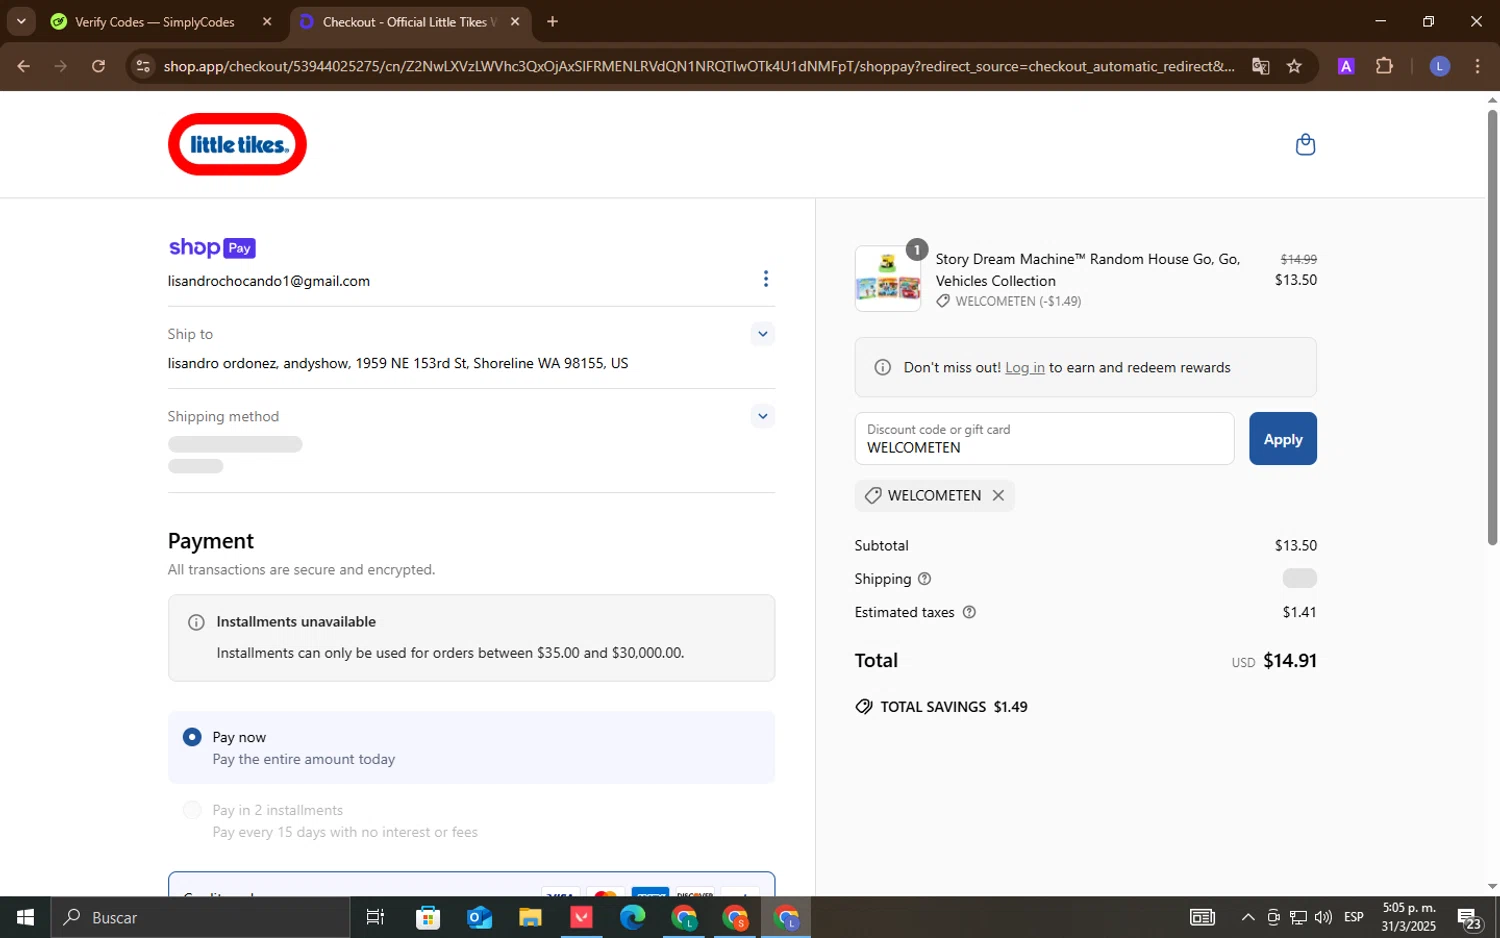Open a new browser tab

coord(552,21)
